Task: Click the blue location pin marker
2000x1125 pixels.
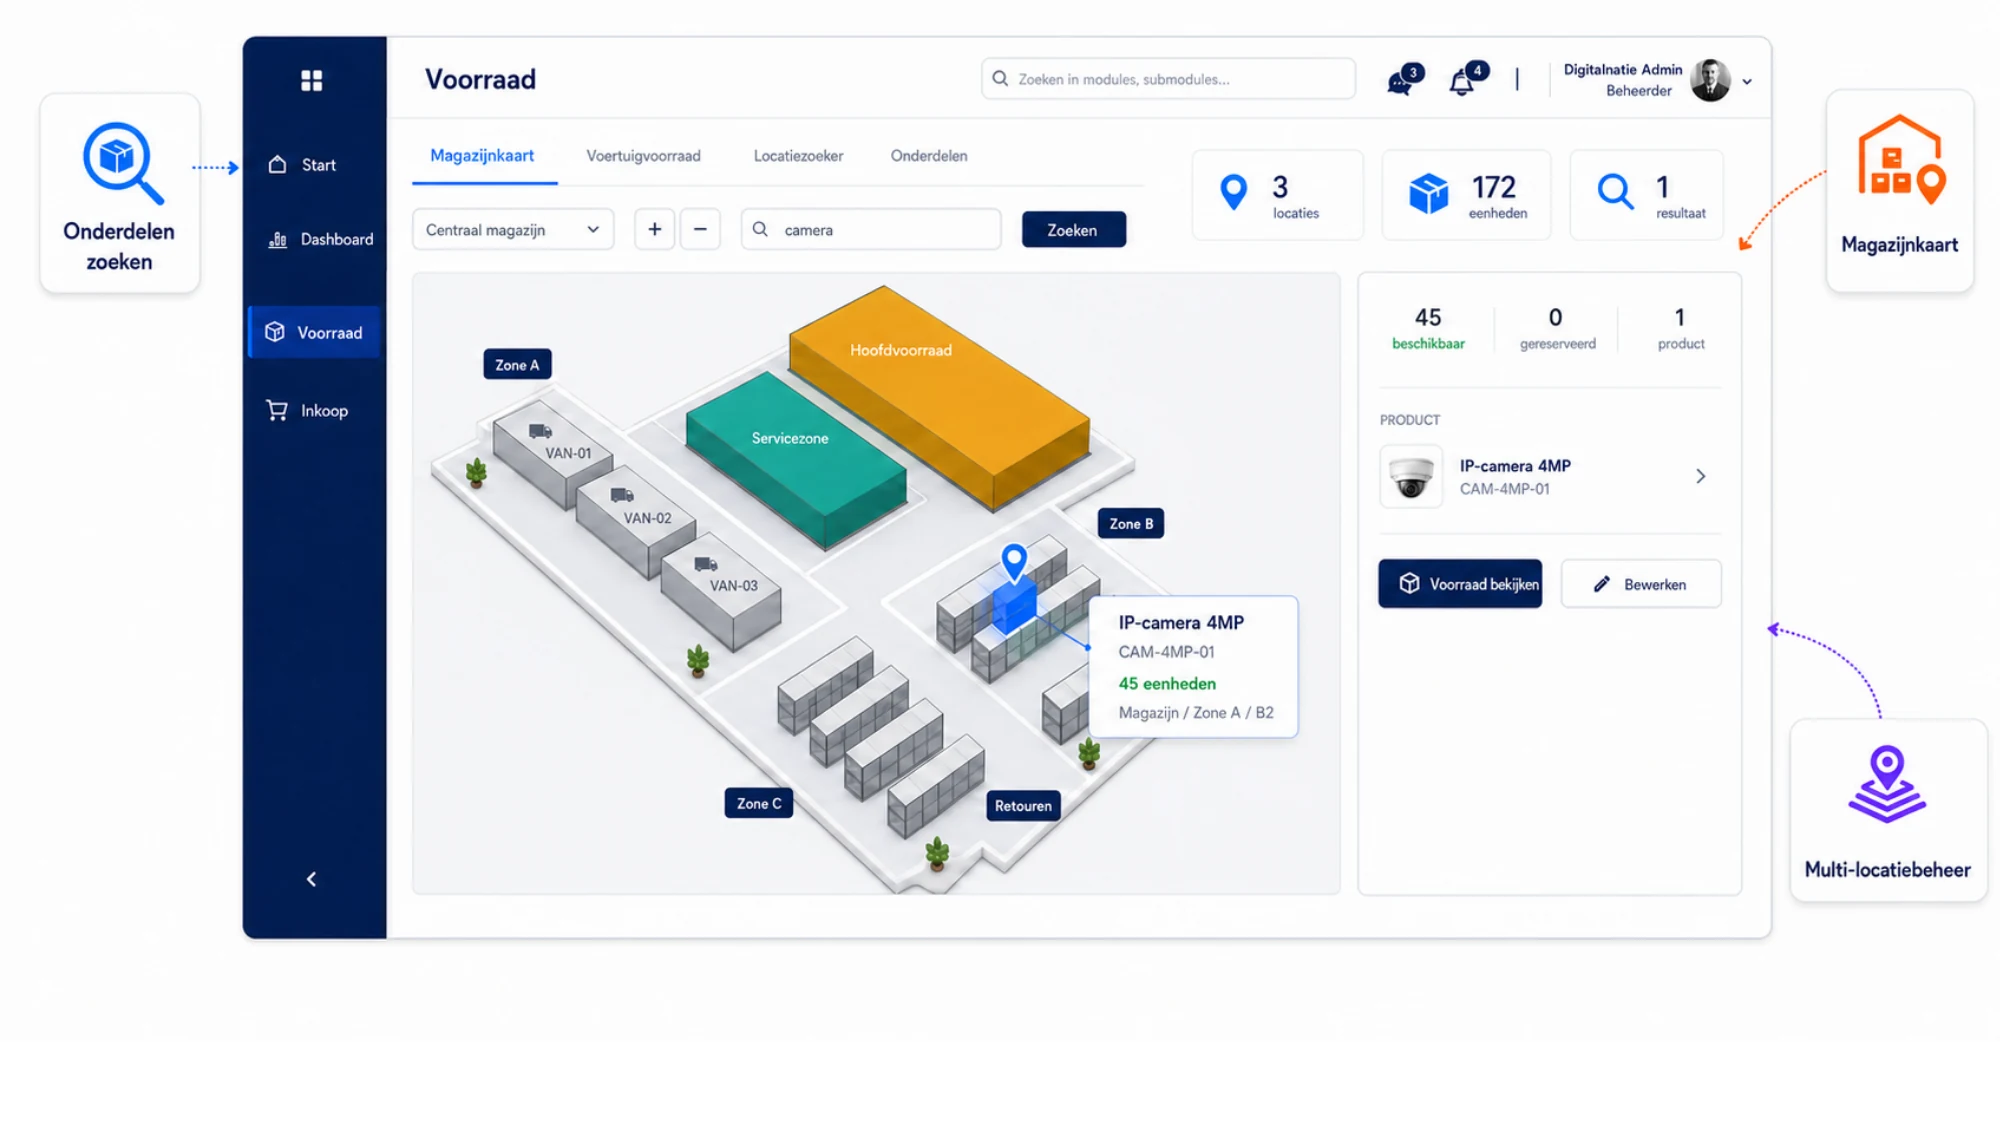Action: pyautogui.click(x=1014, y=563)
